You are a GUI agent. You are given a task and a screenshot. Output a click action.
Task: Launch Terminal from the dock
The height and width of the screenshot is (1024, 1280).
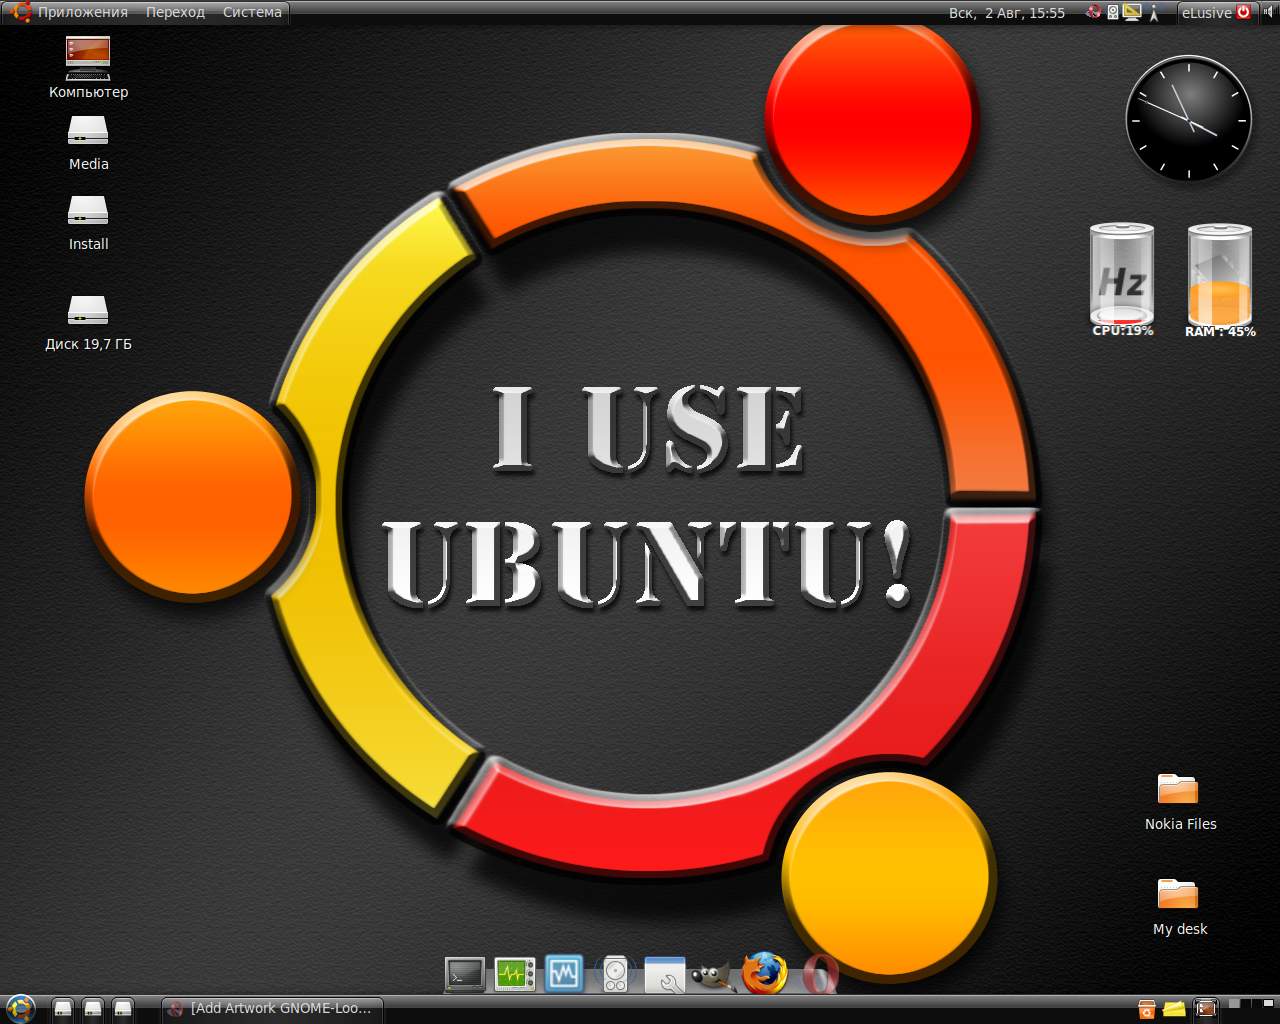pyautogui.click(x=465, y=974)
